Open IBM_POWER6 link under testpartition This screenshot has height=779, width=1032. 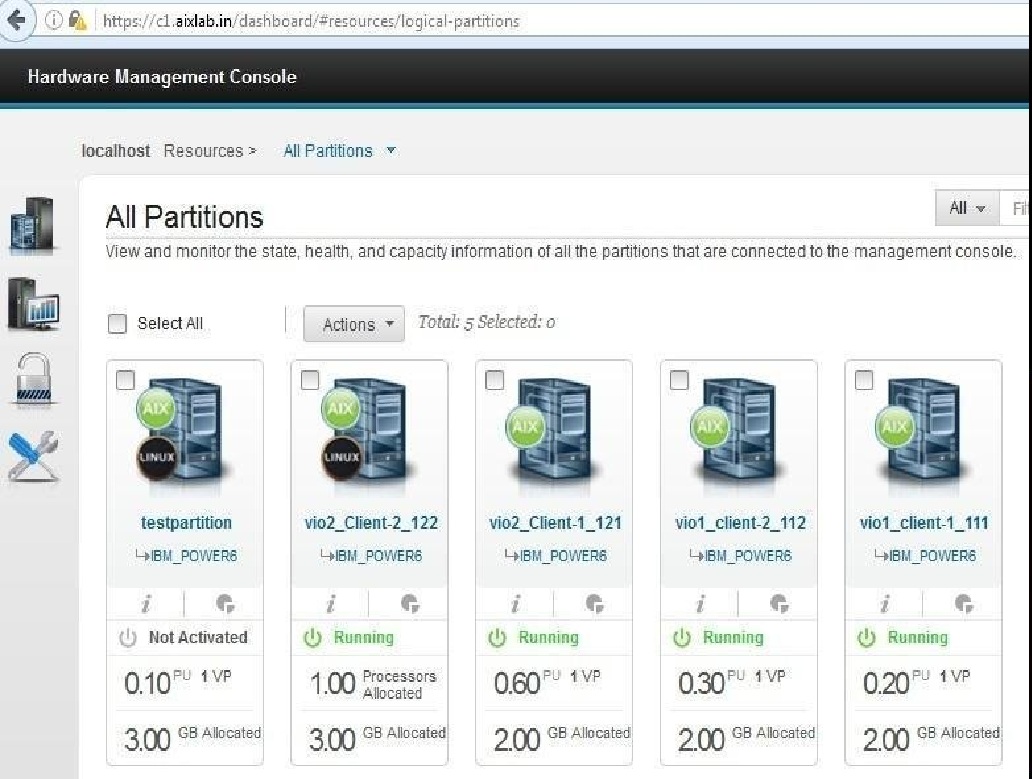194,556
